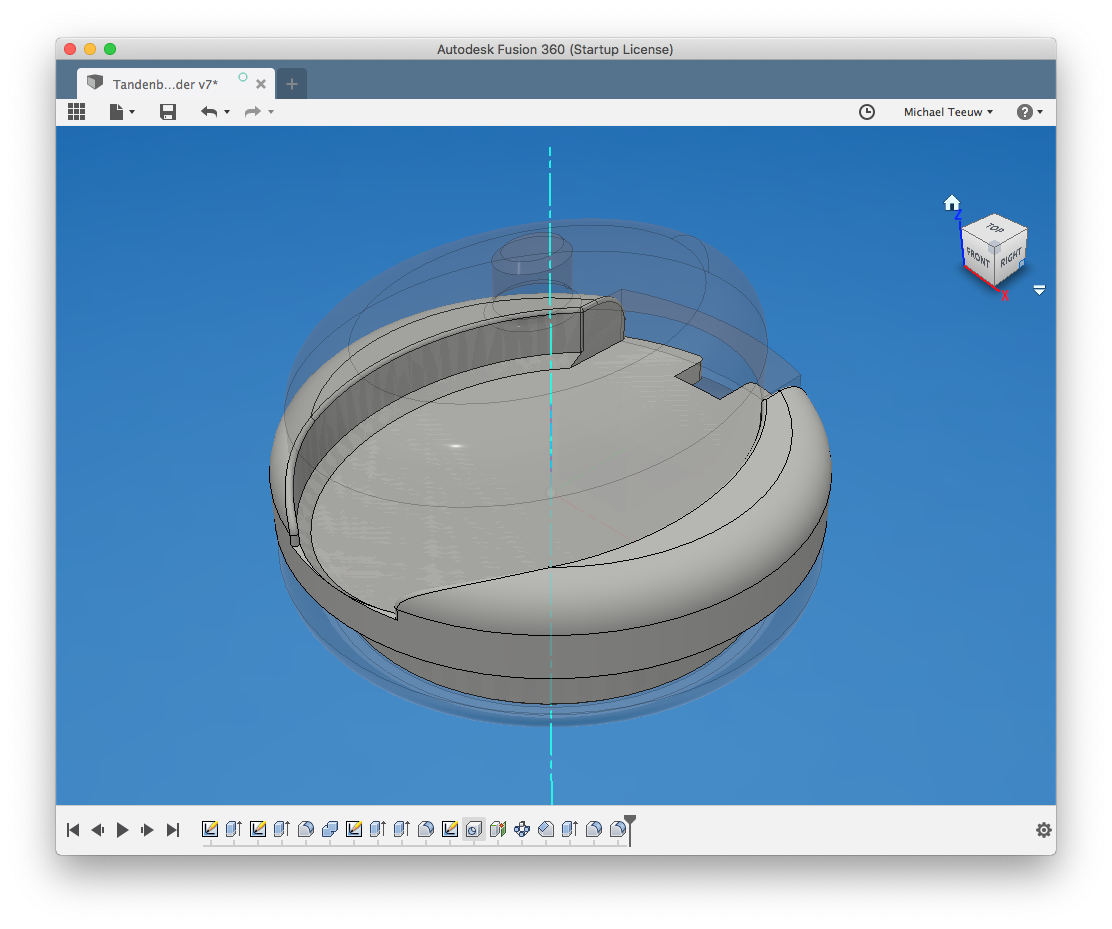Open the ViewCube options dropdown arrow

coord(1039,290)
